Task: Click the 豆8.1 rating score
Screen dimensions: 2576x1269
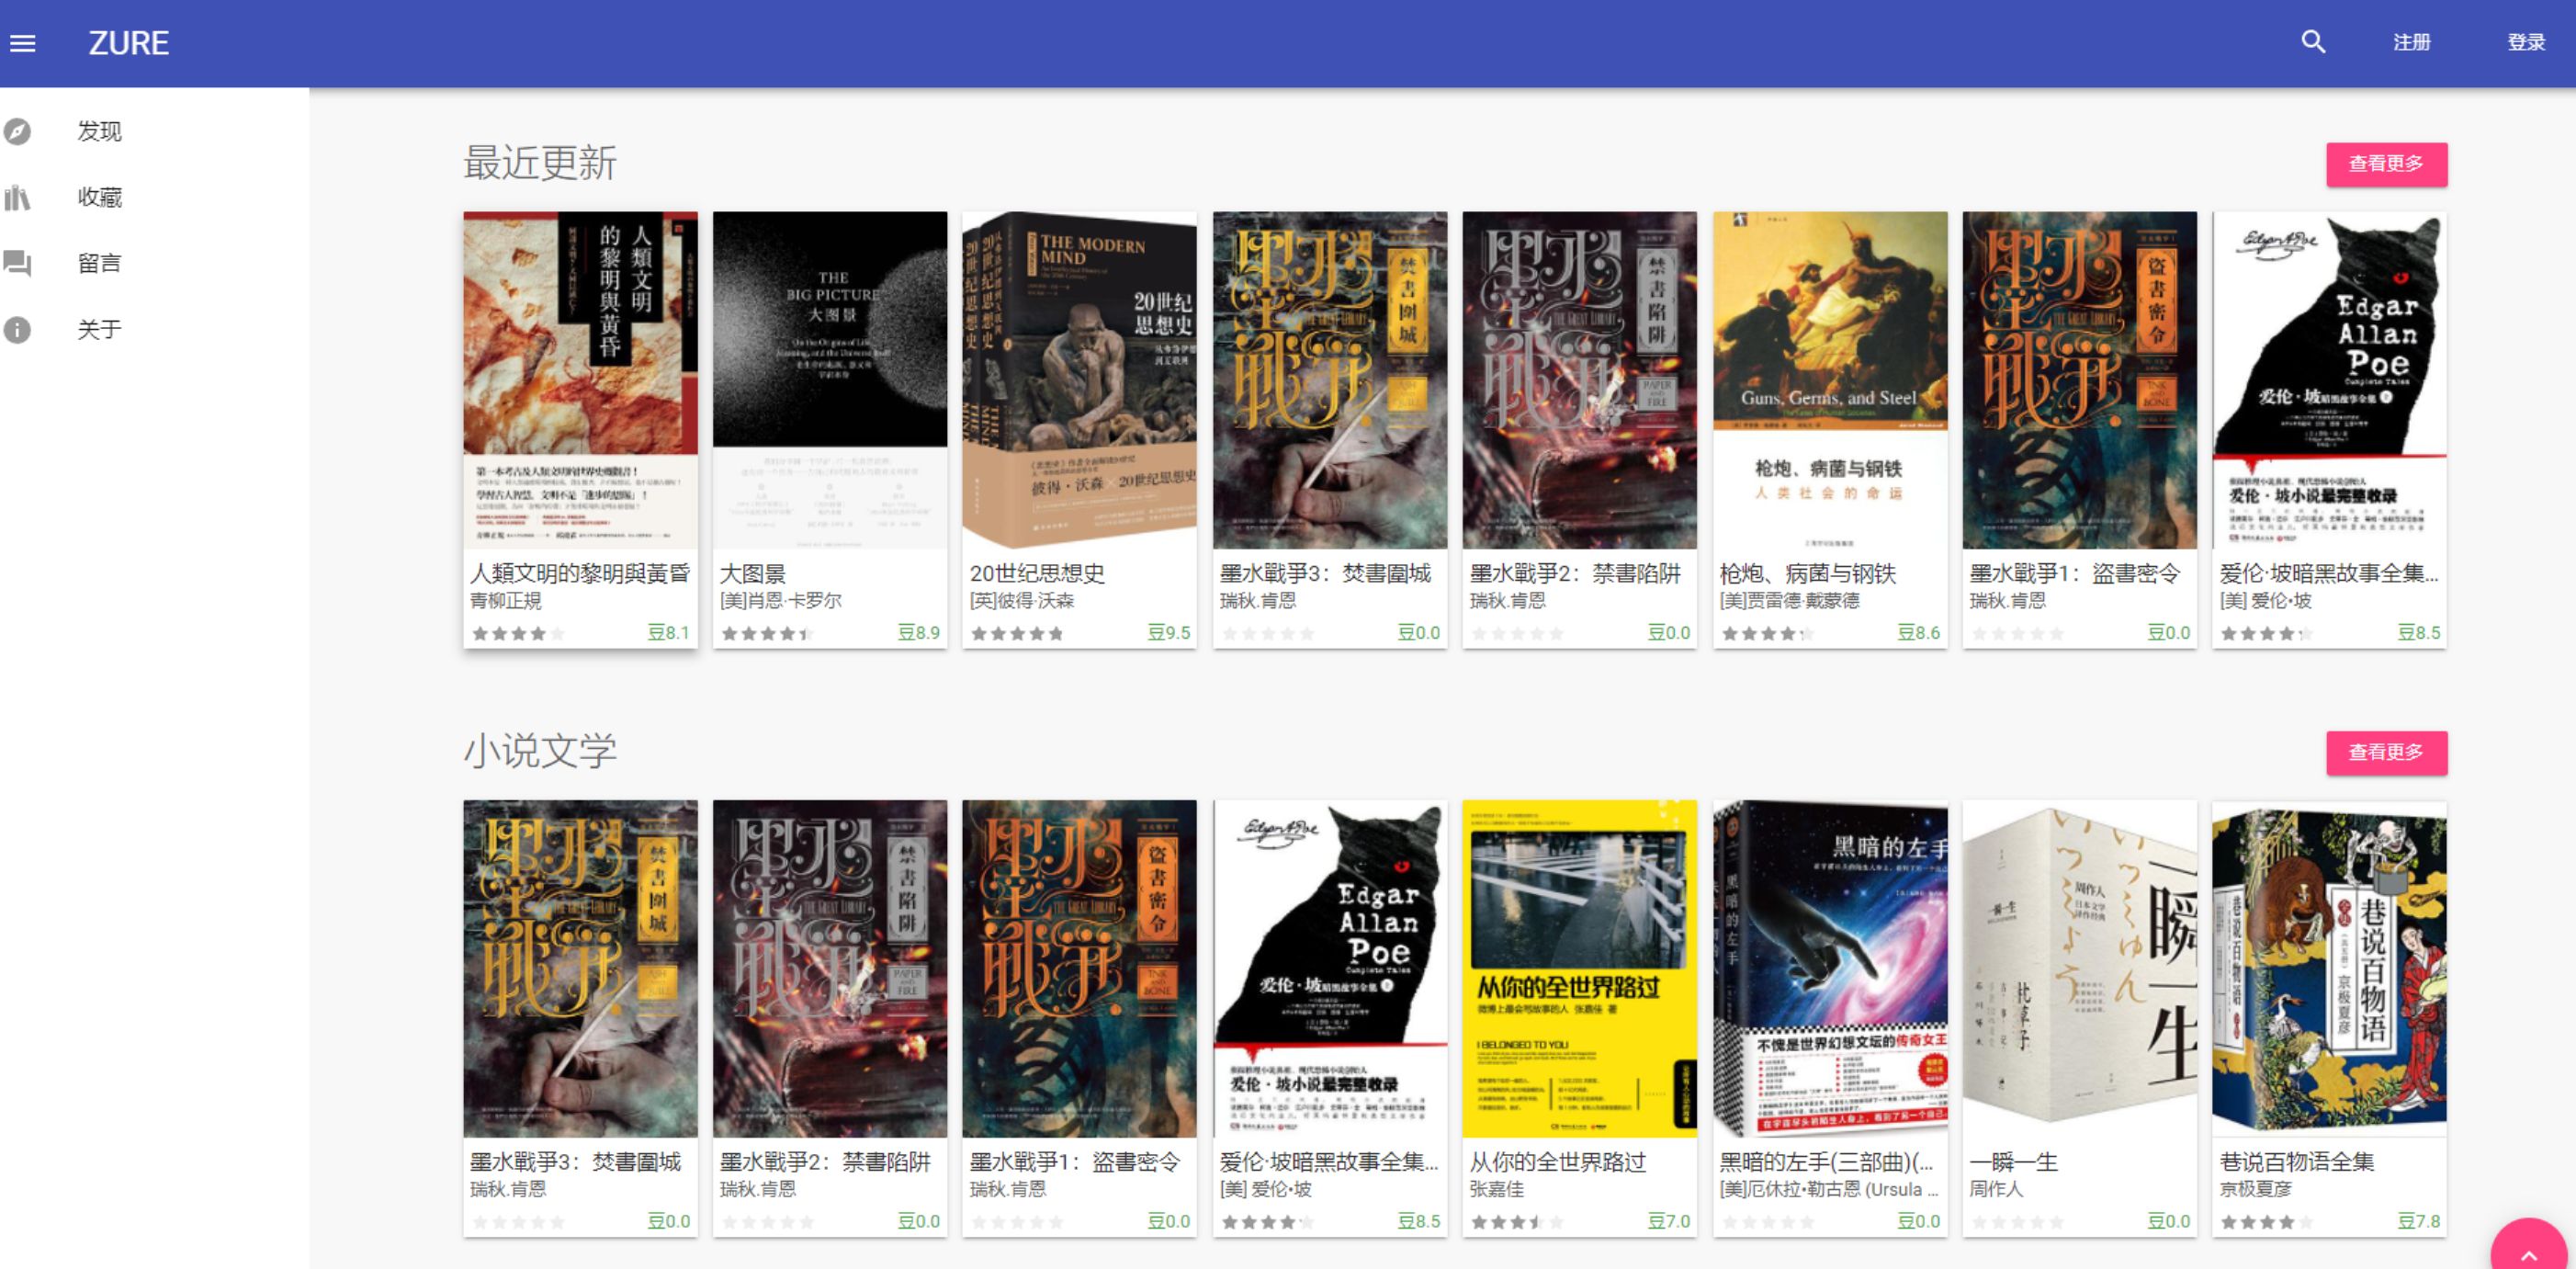Action: click(x=668, y=632)
